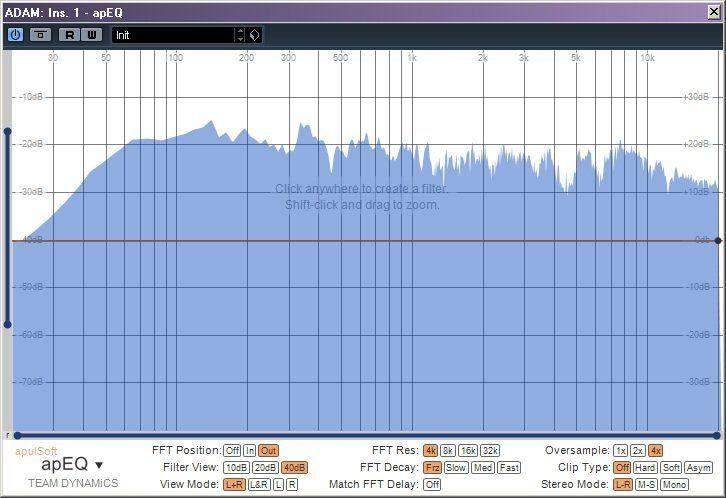
Task: Switch Stereo Mode to M-S
Action: pyautogui.click(x=647, y=485)
